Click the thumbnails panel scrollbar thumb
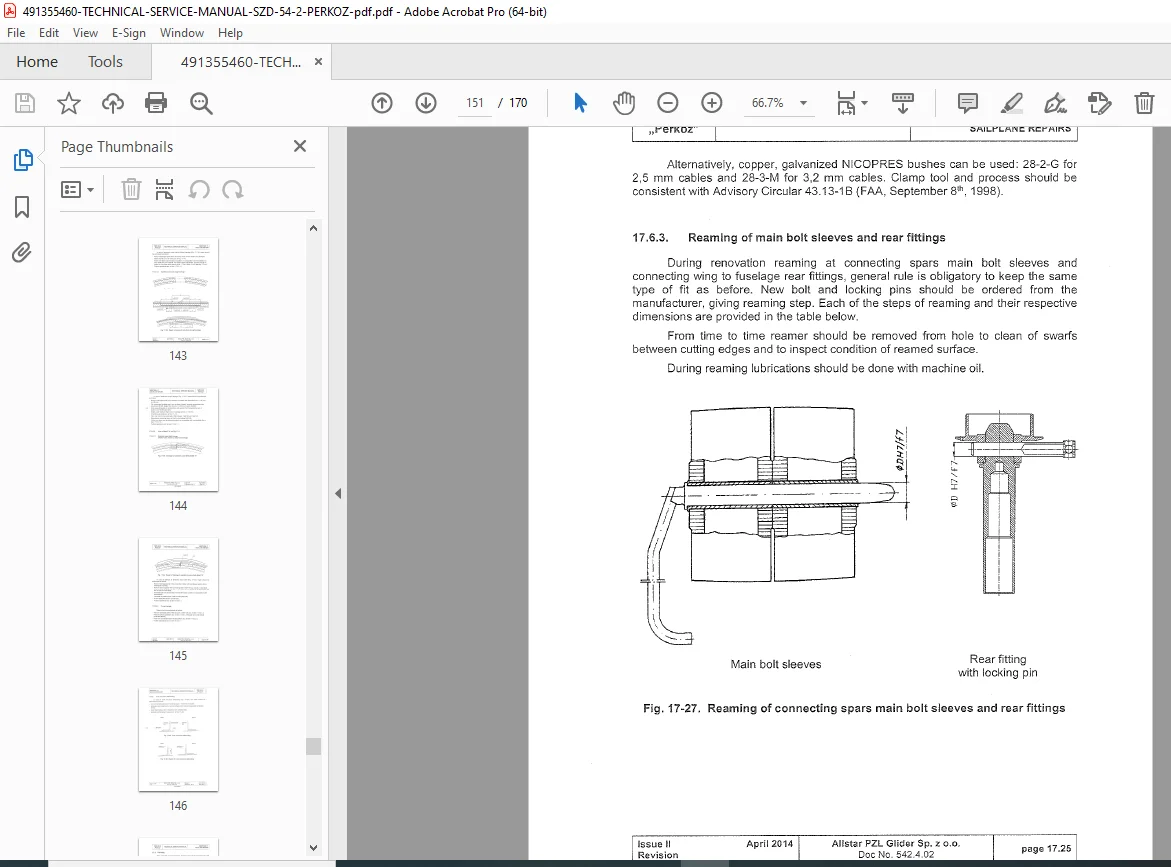1171x867 pixels. pos(314,746)
